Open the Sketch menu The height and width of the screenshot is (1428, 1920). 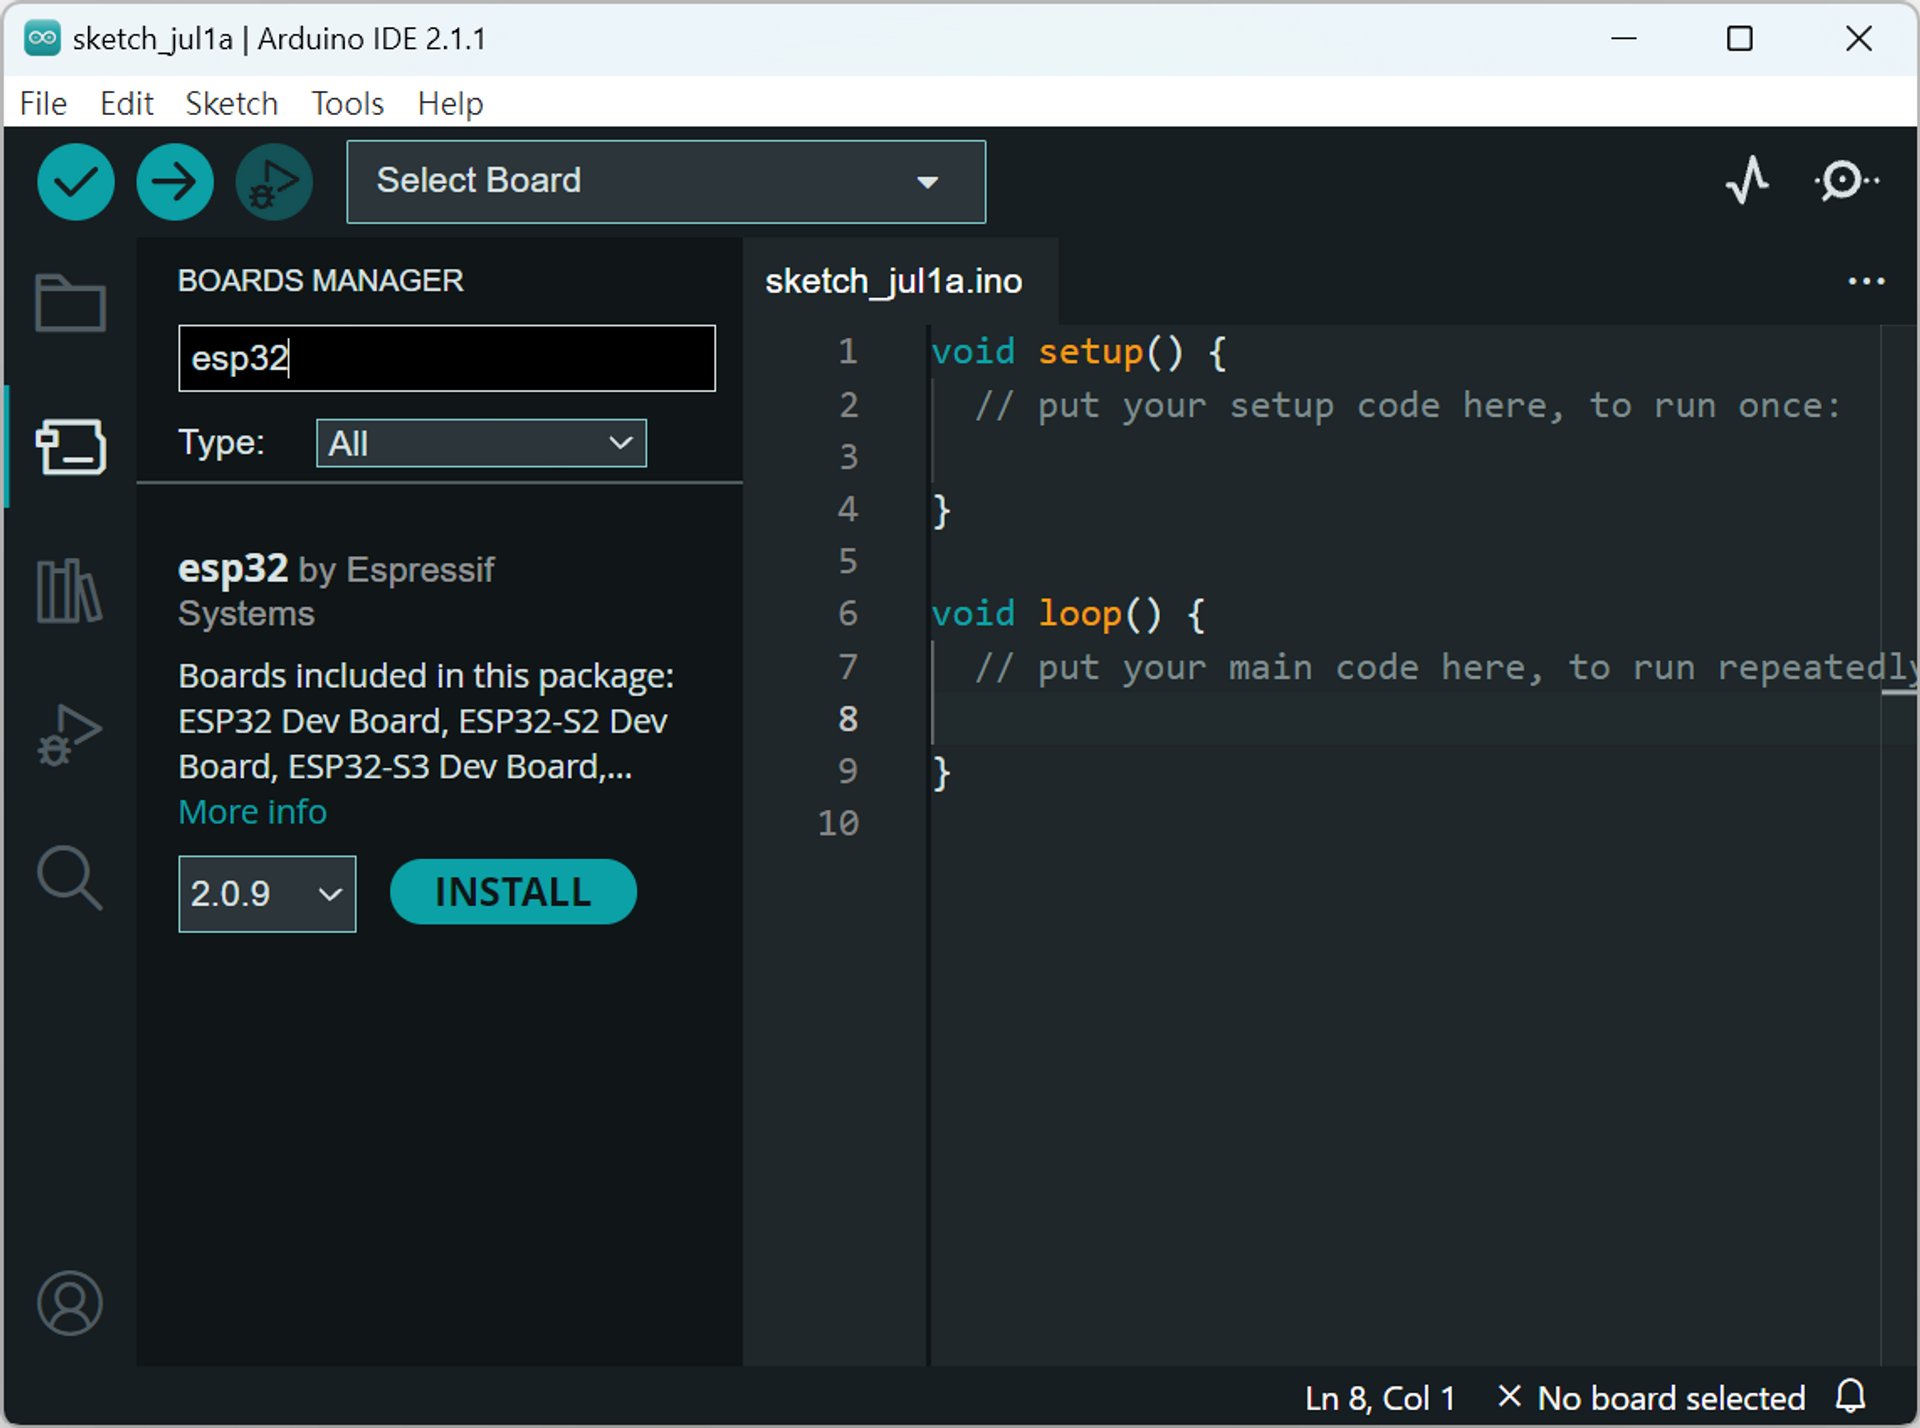[231, 103]
